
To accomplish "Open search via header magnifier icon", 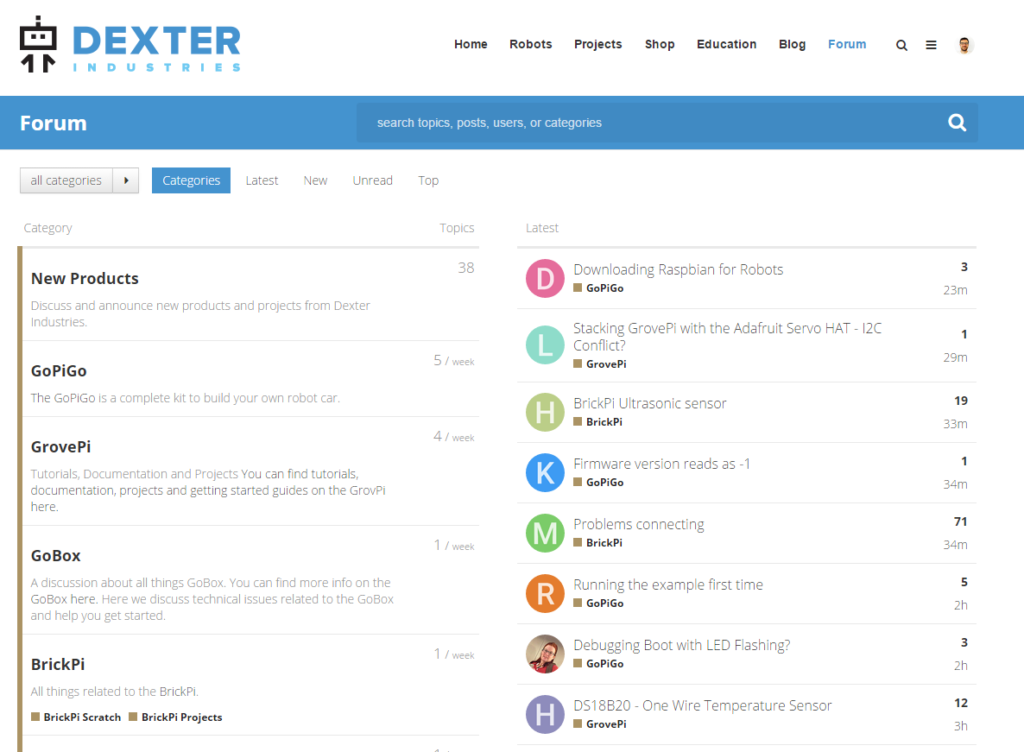I will coord(902,45).
